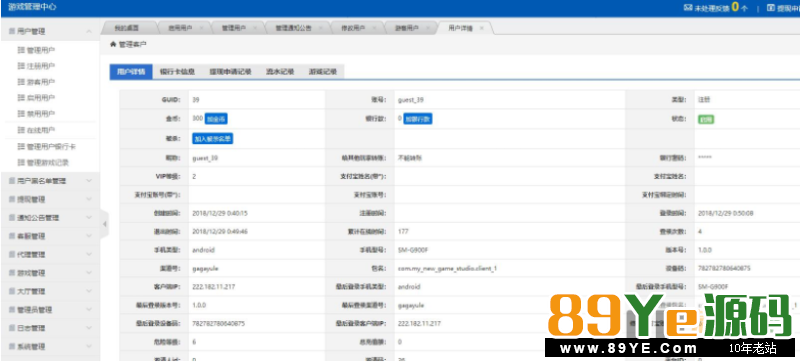
Task: Close the 管理通知公告 tab with its X
Action: click(321, 29)
